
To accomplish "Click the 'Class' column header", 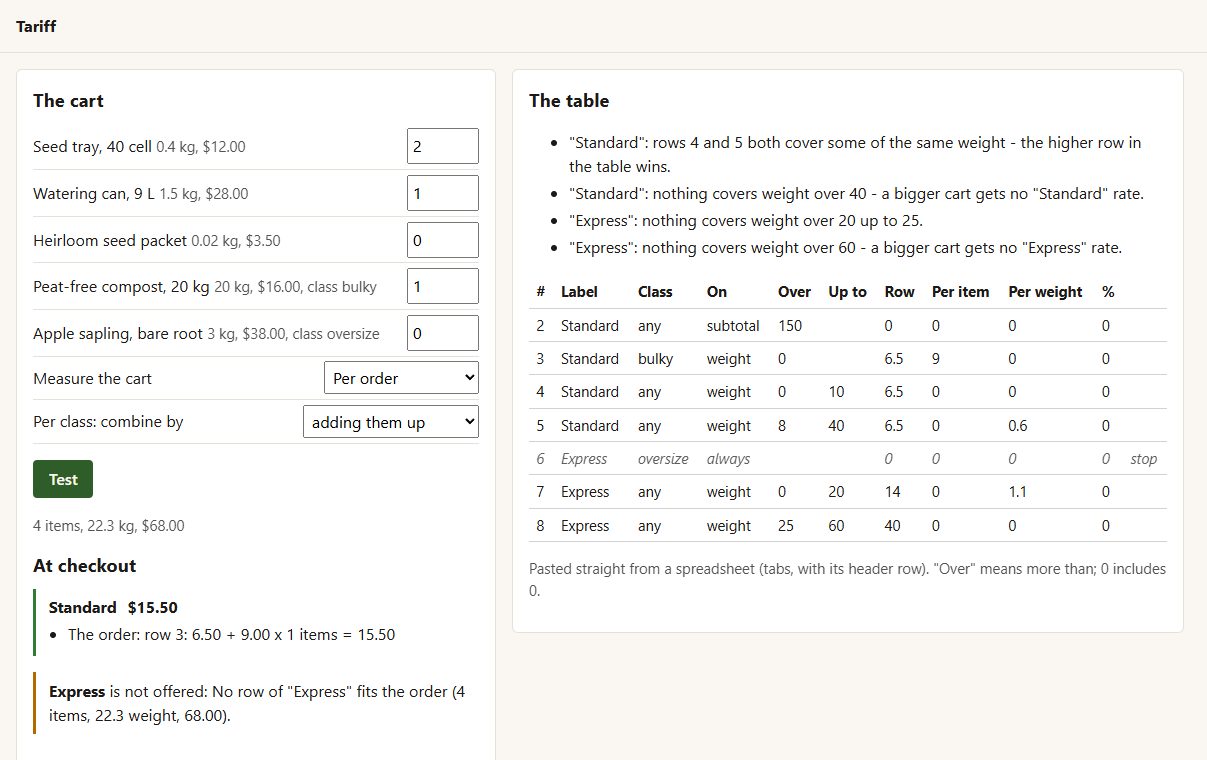I will click(655, 292).
